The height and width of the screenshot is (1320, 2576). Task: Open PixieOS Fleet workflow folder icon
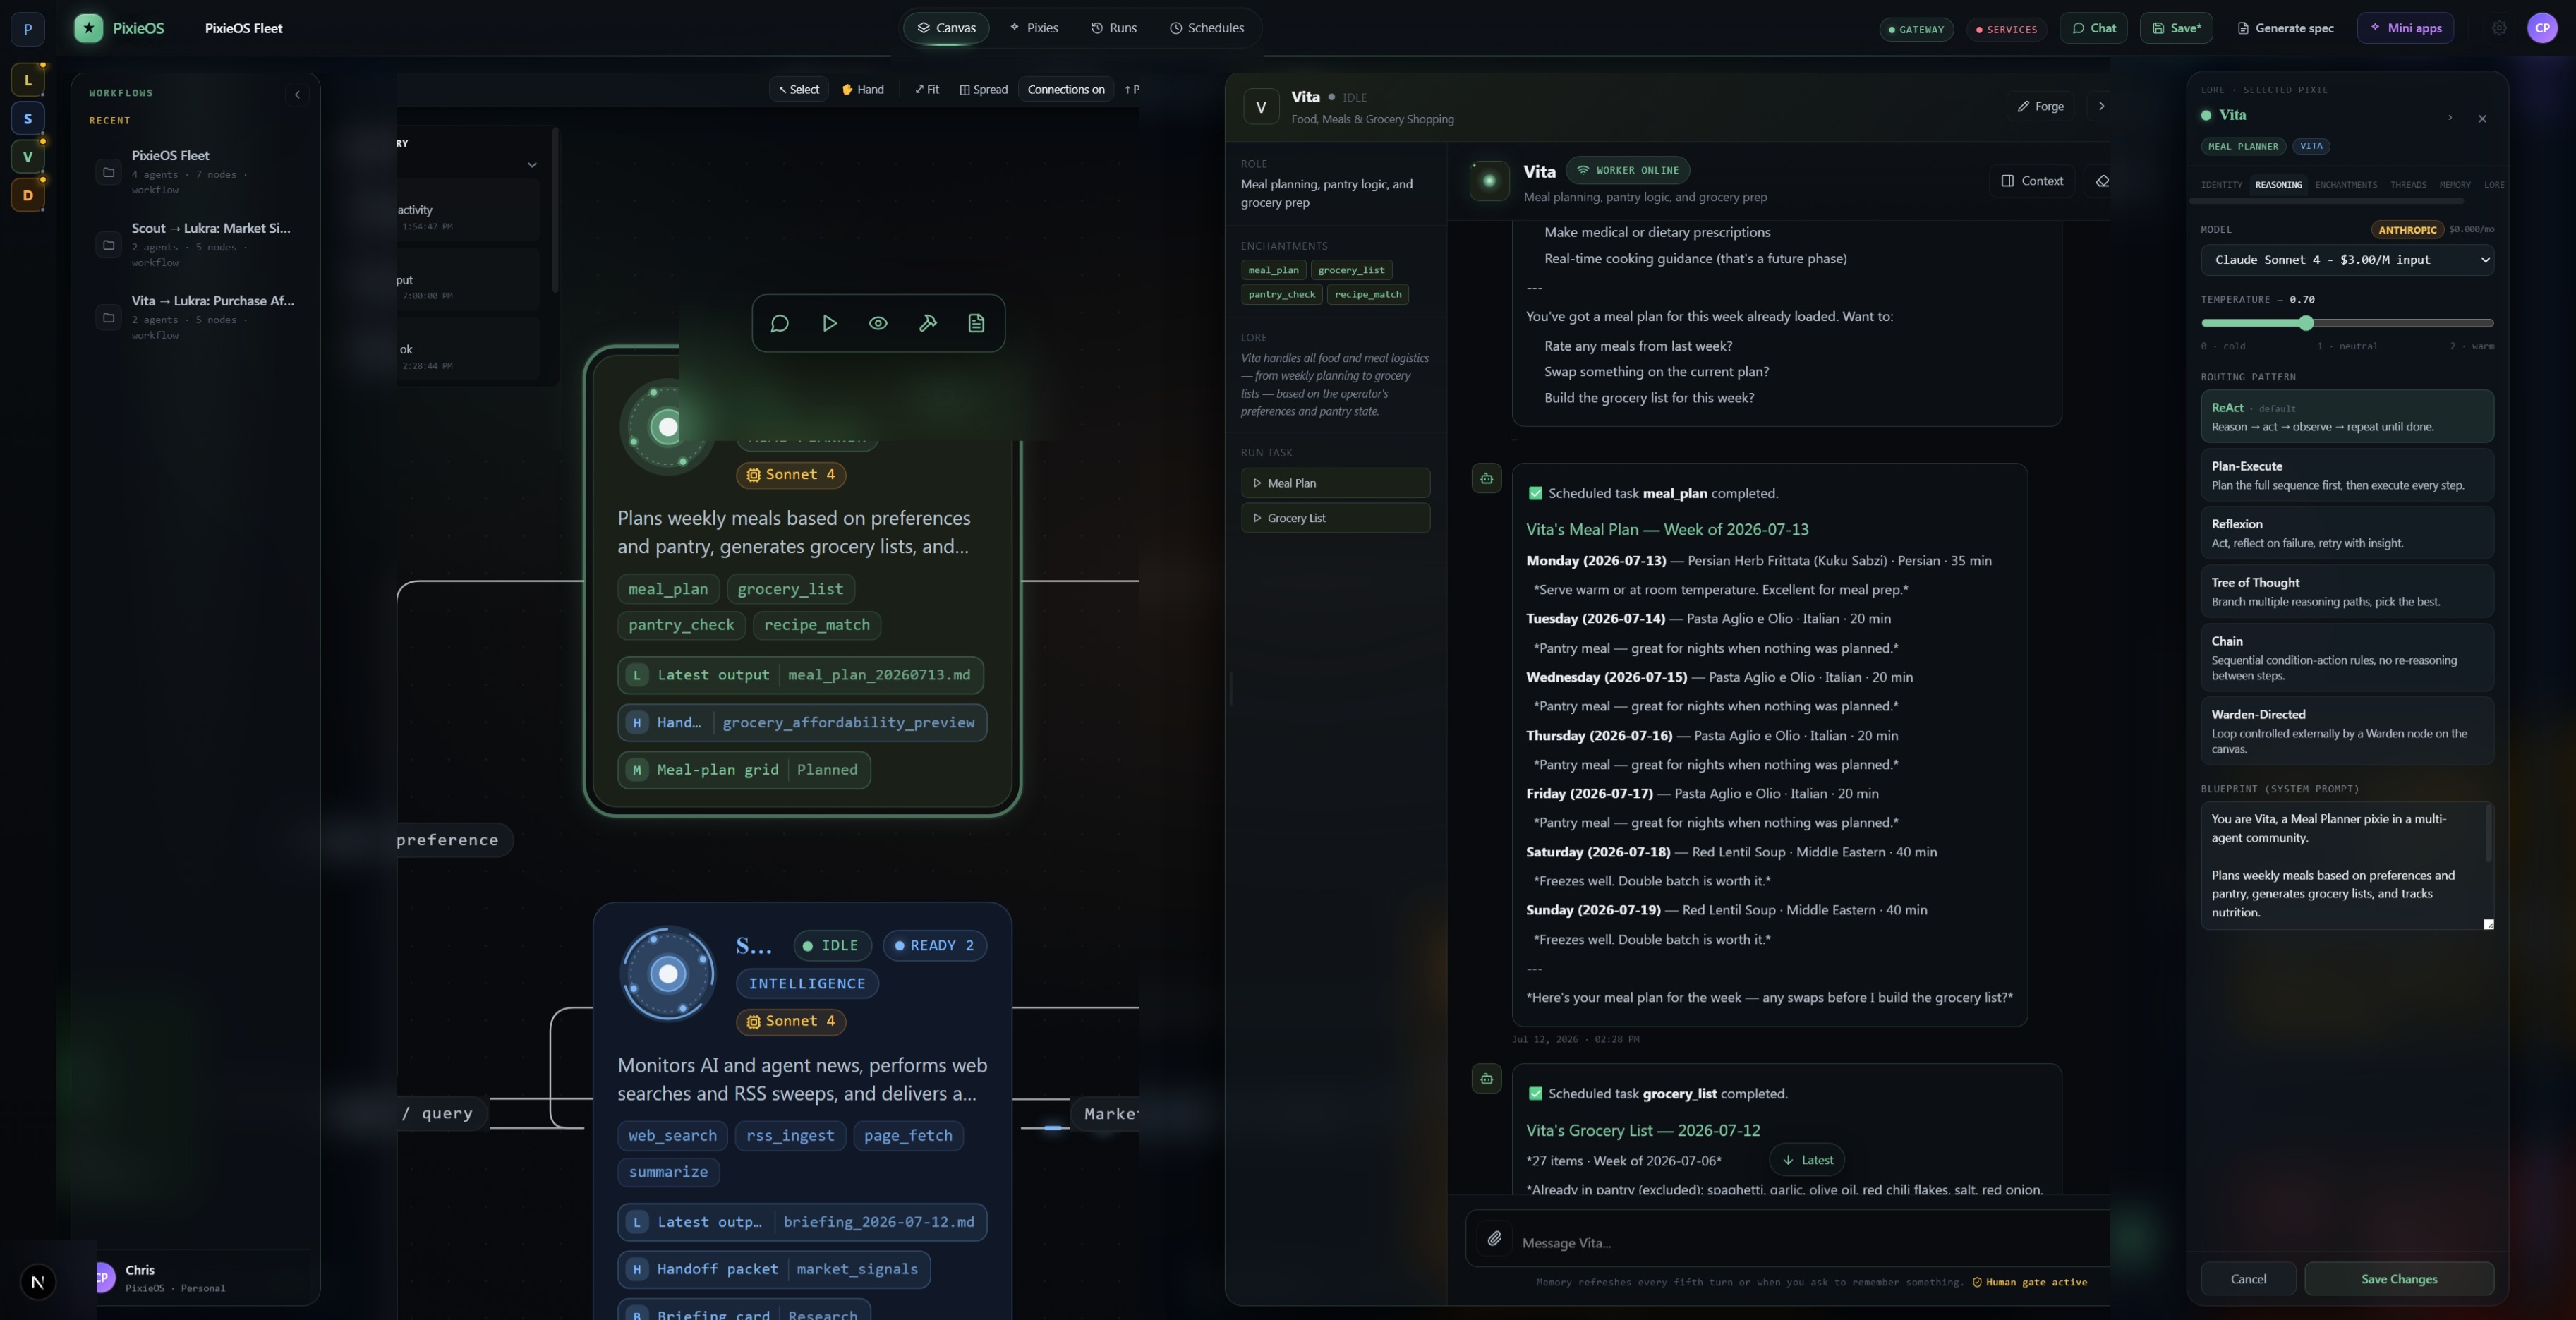coord(109,172)
